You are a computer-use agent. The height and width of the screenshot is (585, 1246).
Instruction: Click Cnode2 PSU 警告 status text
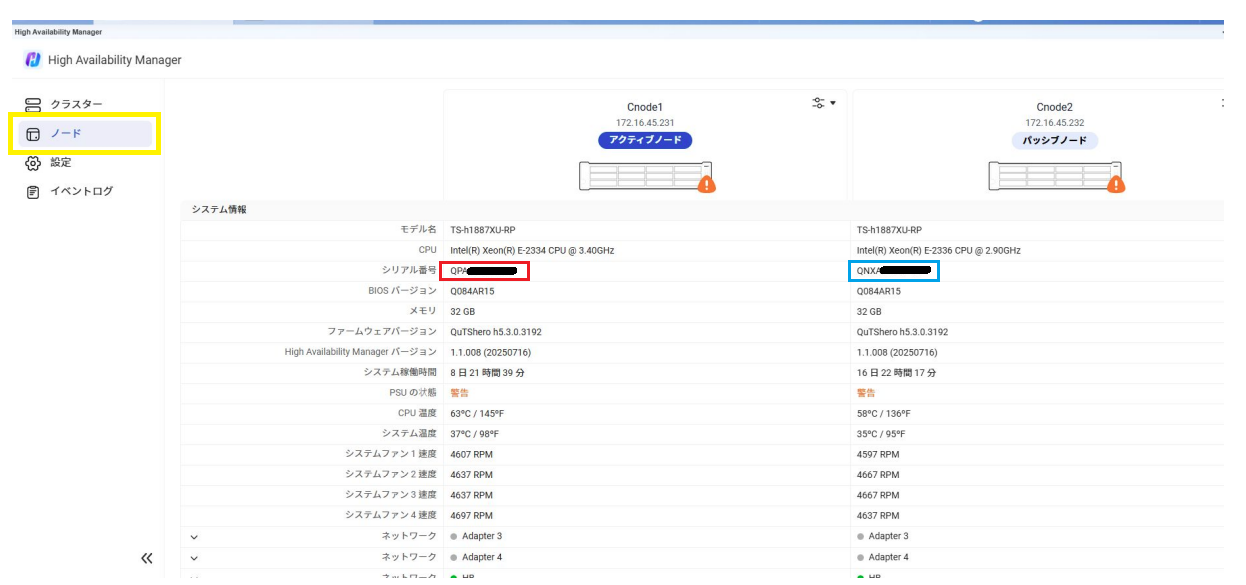coord(866,393)
